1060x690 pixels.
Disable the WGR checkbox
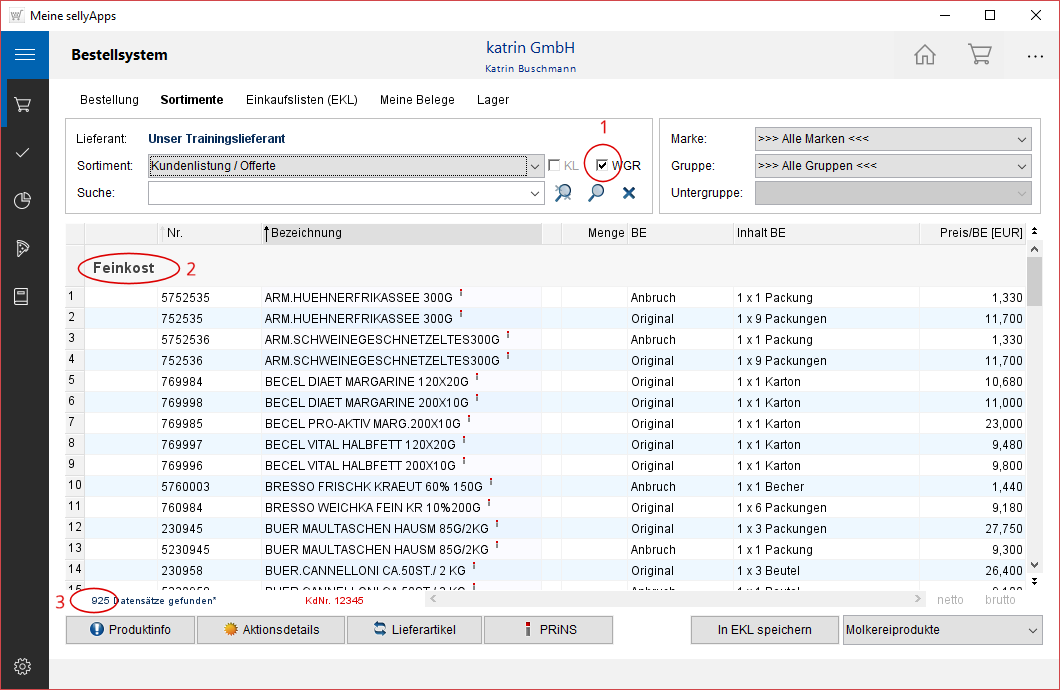point(602,166)
